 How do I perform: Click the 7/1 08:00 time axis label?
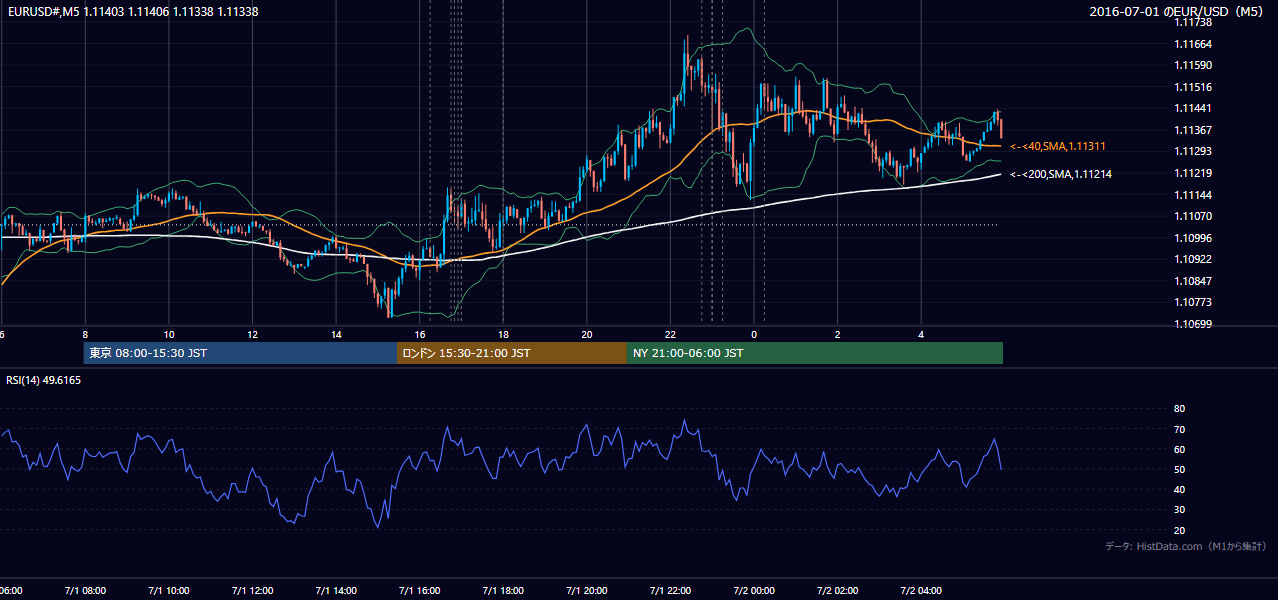click(85, 590)
